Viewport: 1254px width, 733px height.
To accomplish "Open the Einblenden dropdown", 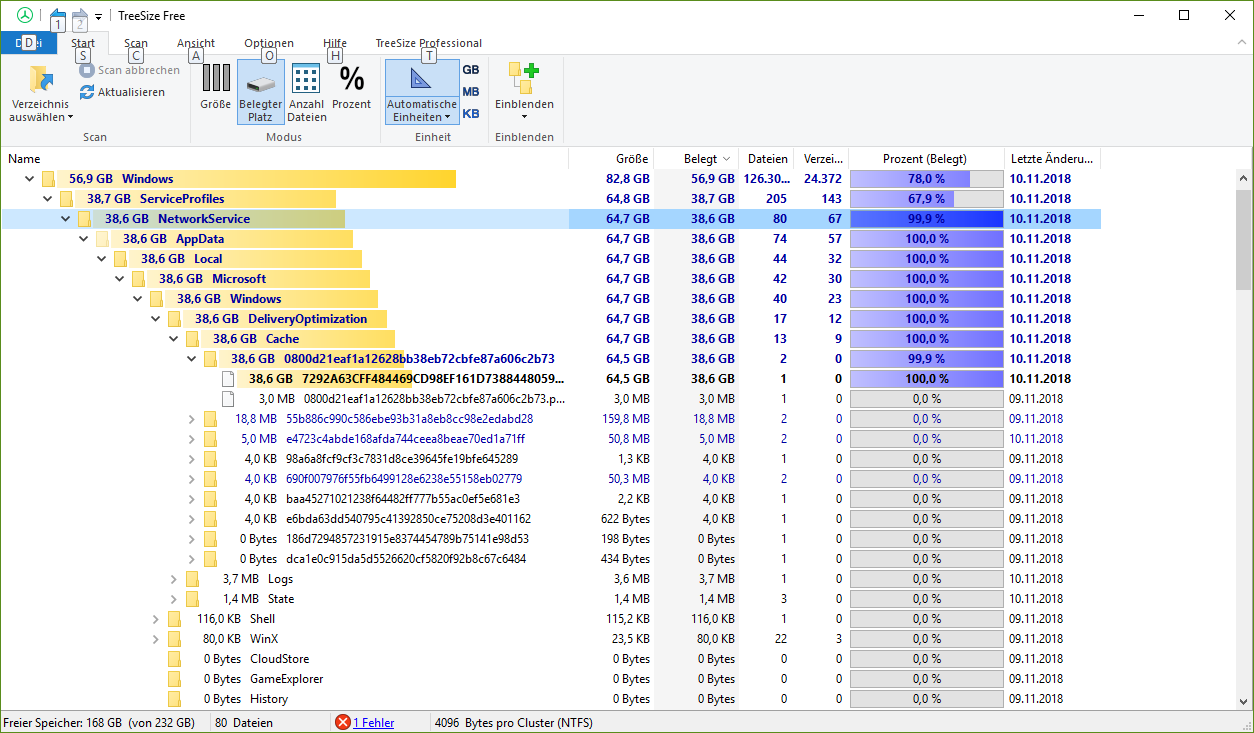I will 524,92.
